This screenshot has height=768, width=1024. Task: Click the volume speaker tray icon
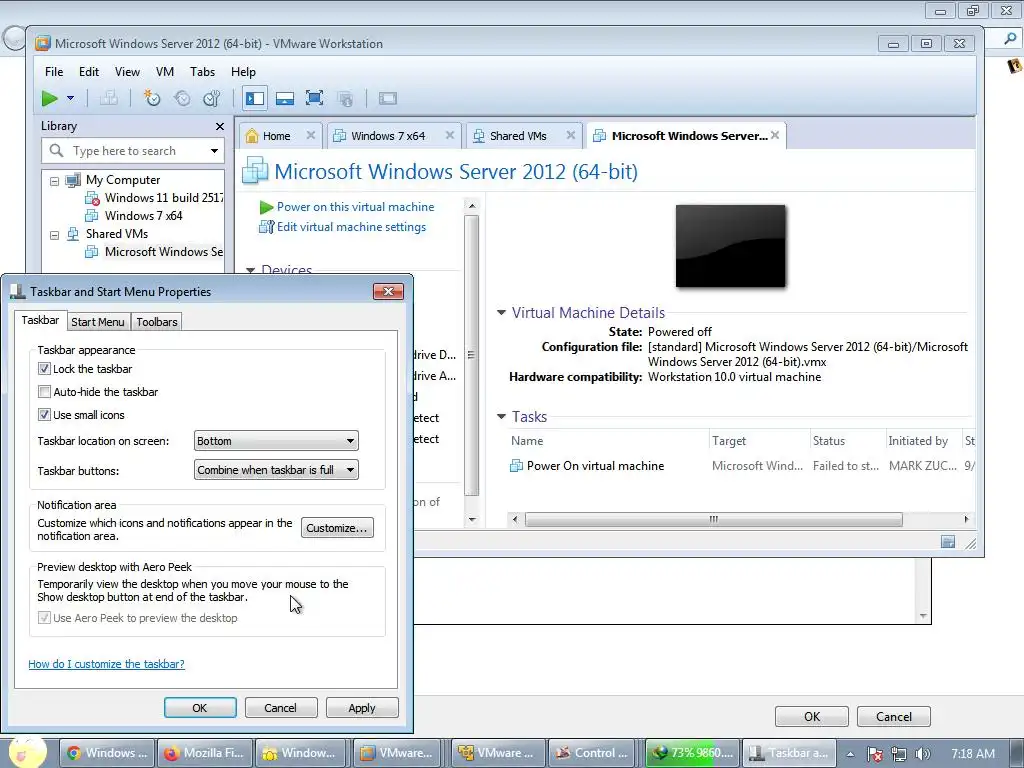[x=923, y=754]
